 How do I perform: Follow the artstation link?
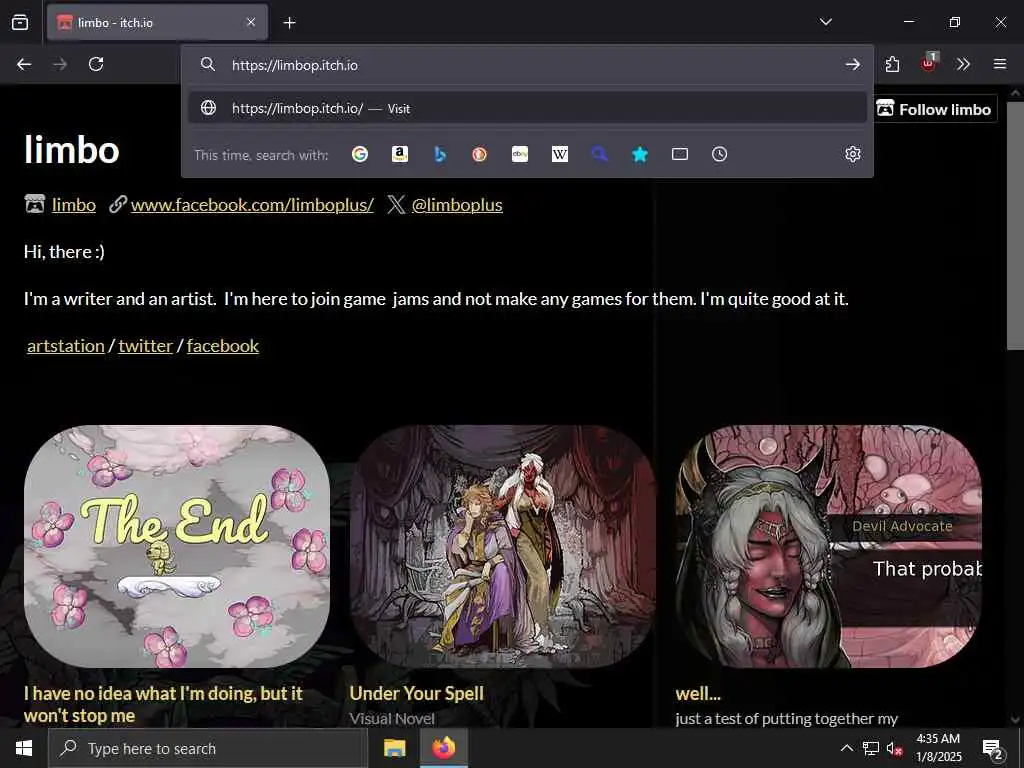click(66, 345)
